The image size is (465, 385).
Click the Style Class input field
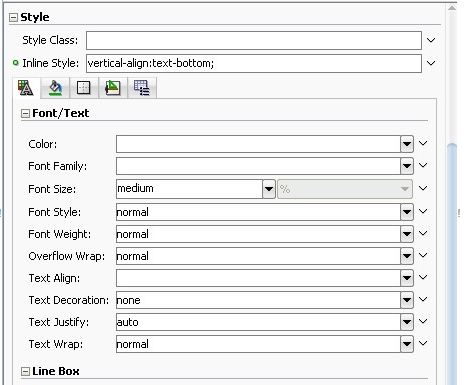(254, 40)
